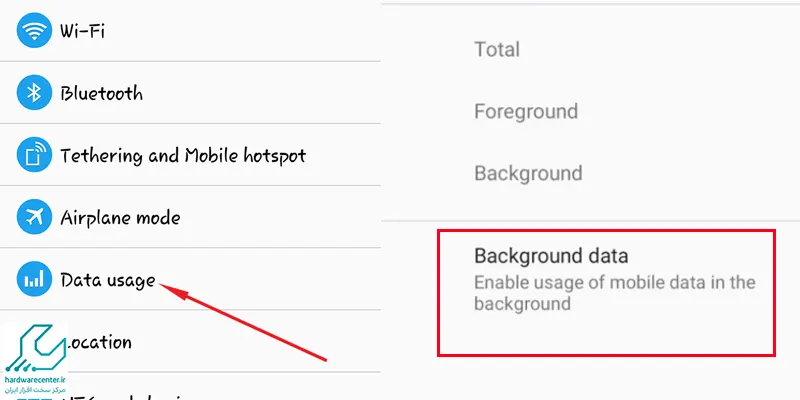Tap the Data usage bar-chart icon
This screenshot has height=400, width=800.
tap(34, 280)
